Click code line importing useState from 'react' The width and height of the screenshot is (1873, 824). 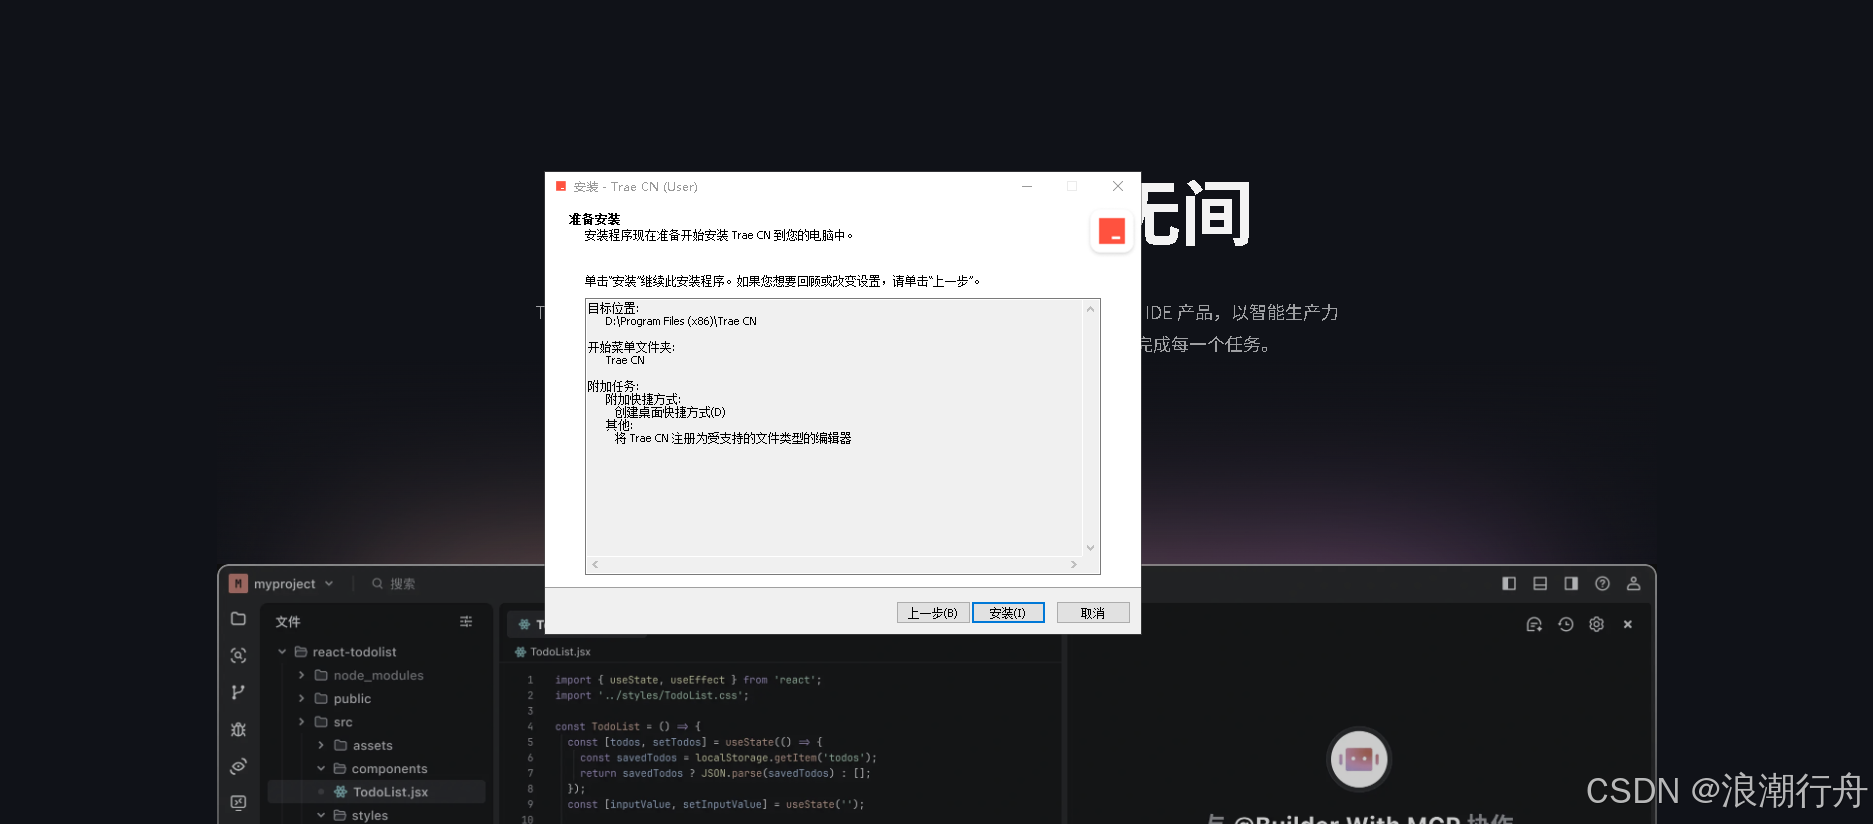pos(688,680)
